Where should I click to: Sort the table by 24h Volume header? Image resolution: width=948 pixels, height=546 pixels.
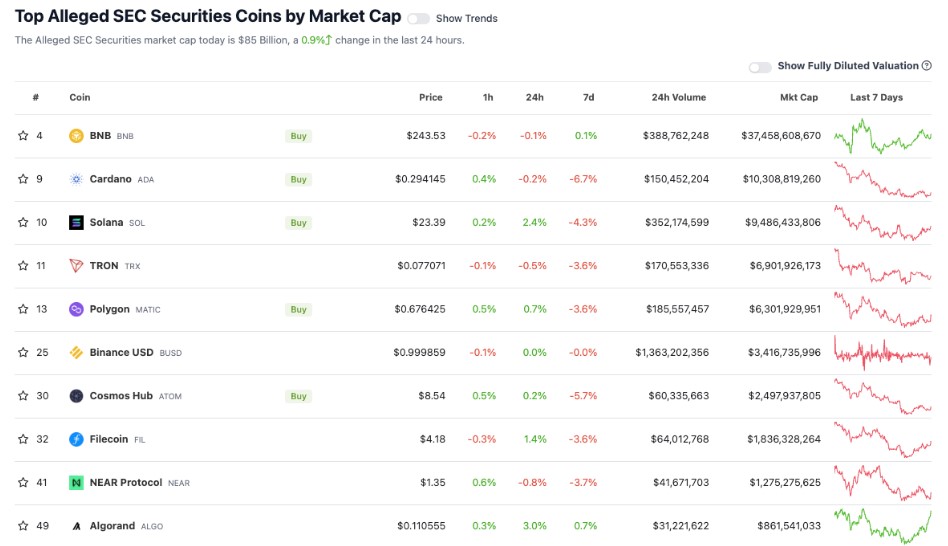coord(678,98)
